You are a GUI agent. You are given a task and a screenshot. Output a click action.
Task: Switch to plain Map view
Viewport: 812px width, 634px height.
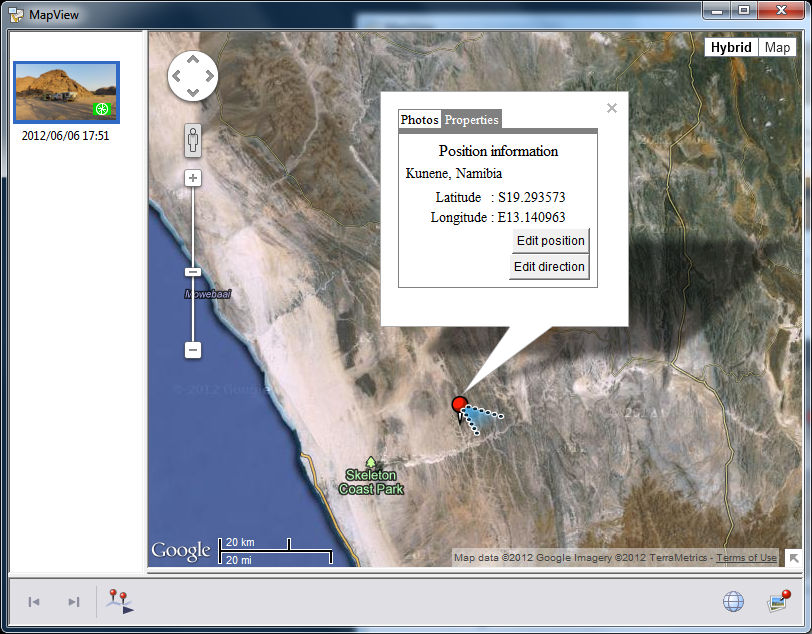coord(777,47)
